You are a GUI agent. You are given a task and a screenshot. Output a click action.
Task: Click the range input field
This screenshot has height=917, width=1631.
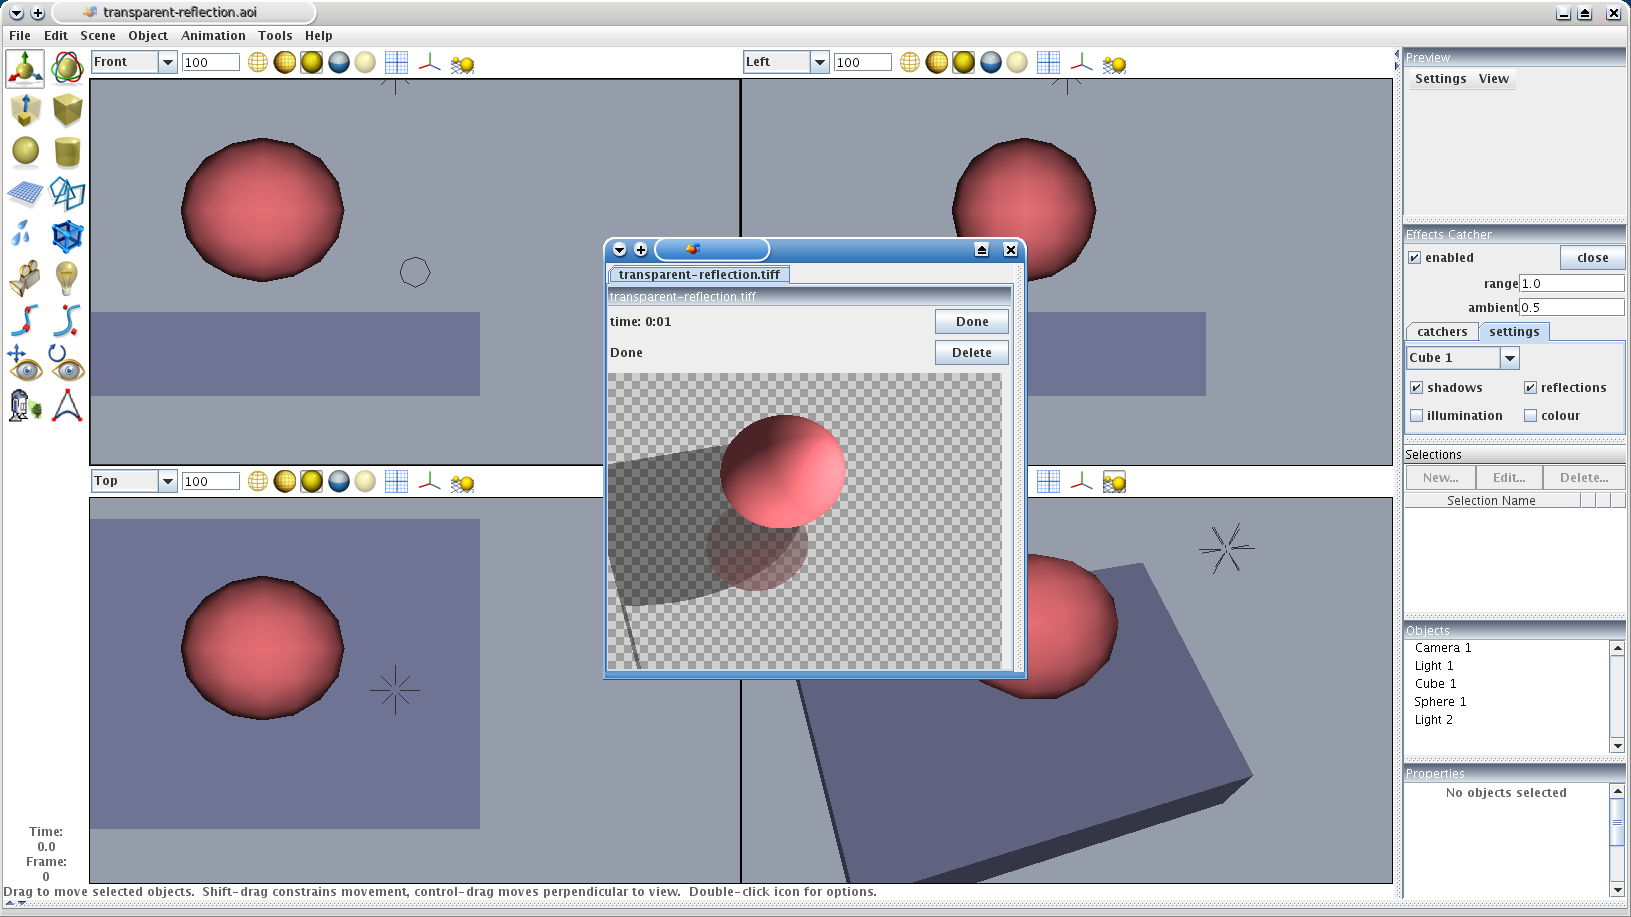point(1572,284)
